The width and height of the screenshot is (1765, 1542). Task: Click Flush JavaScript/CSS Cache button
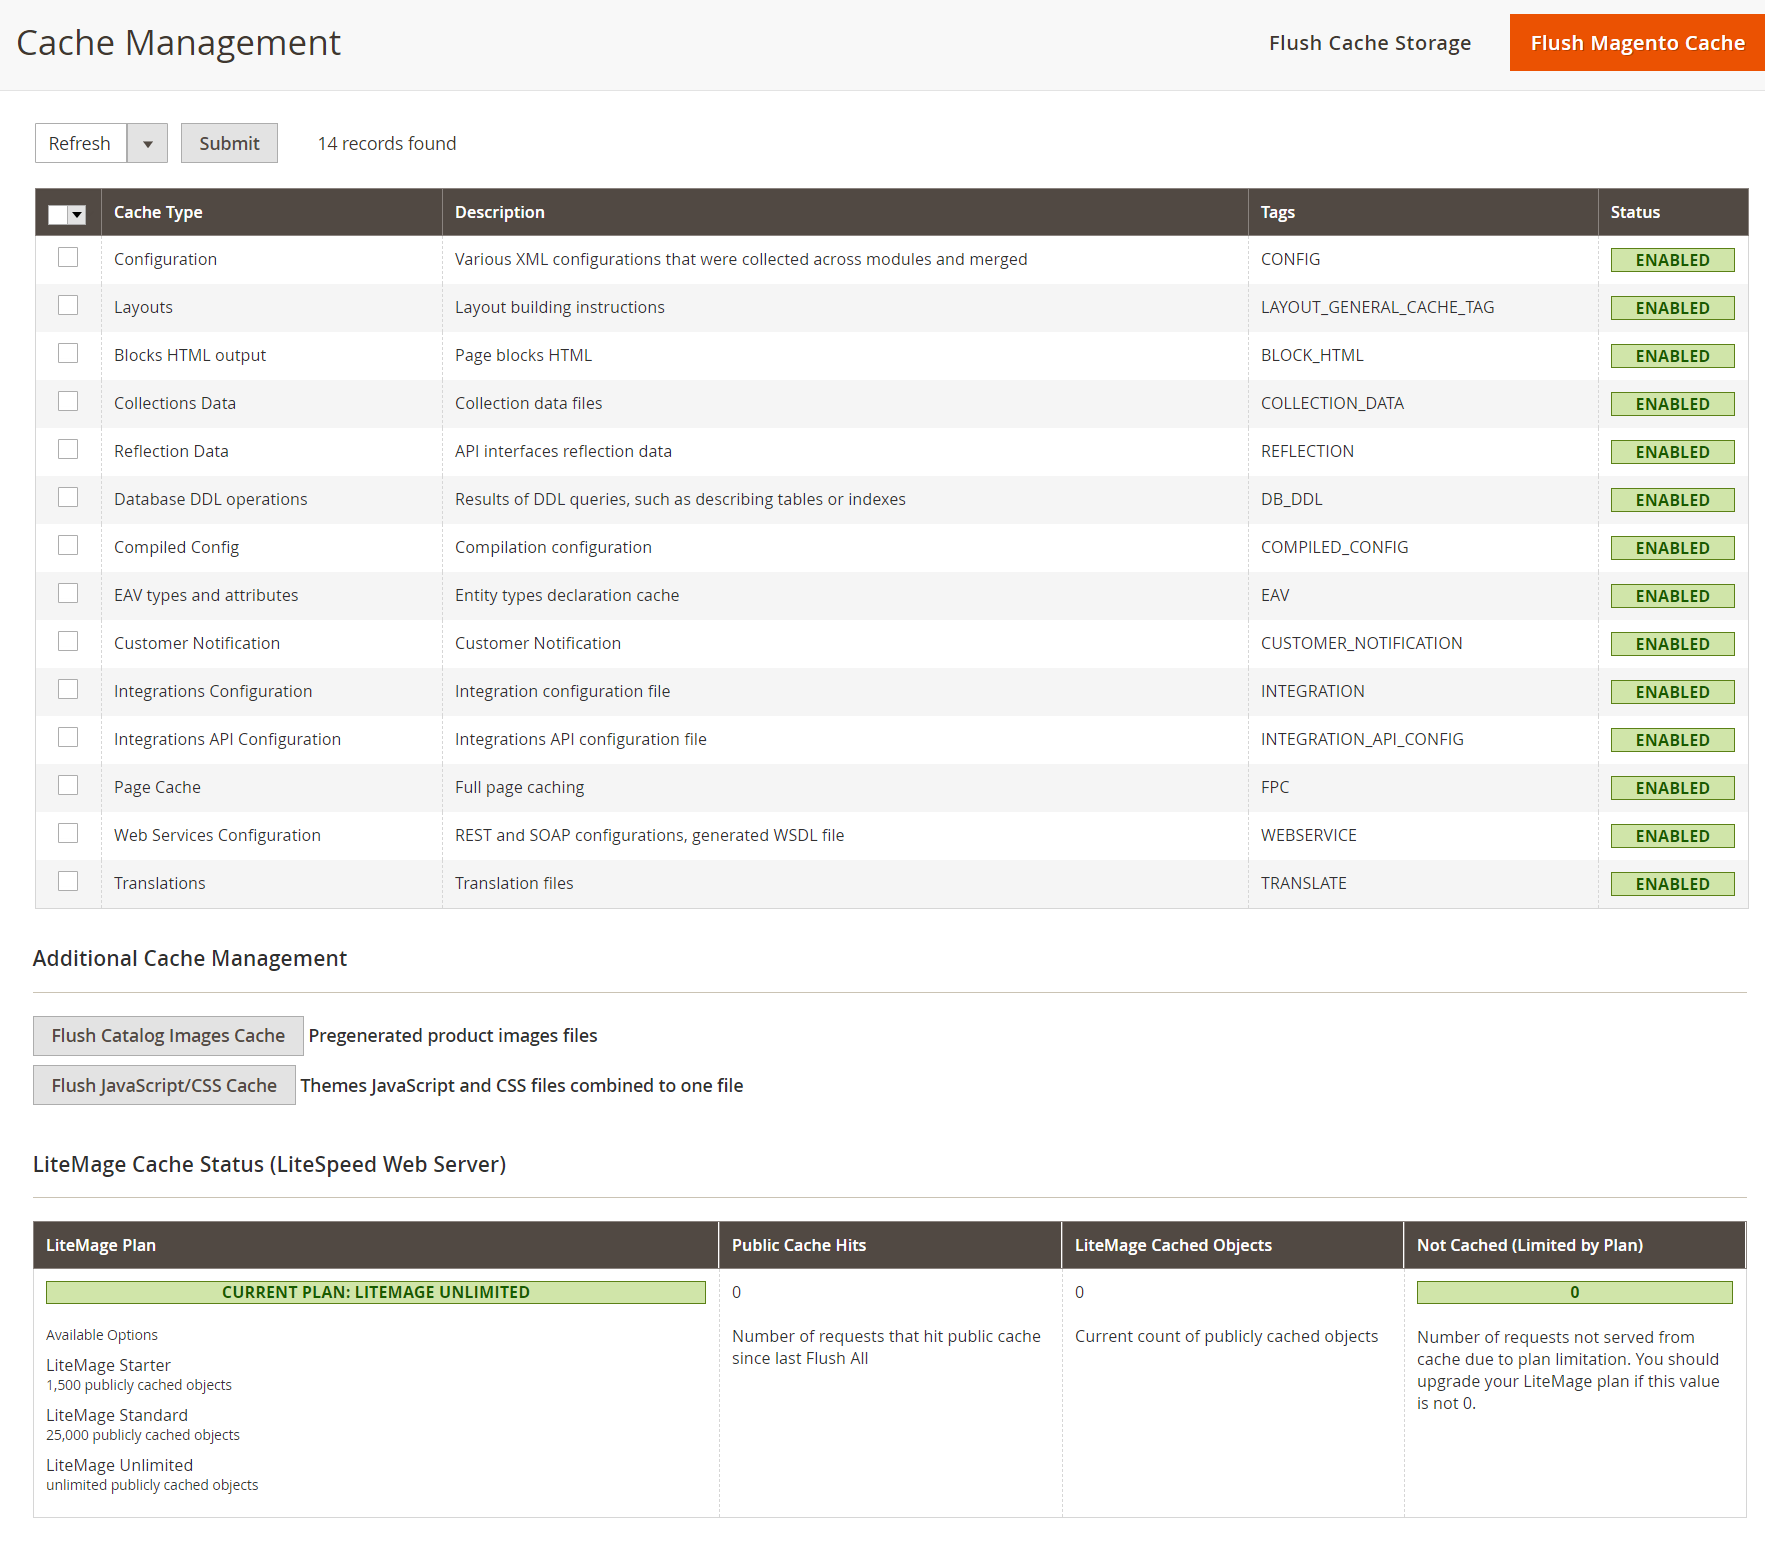click(x=164, y=1086)
